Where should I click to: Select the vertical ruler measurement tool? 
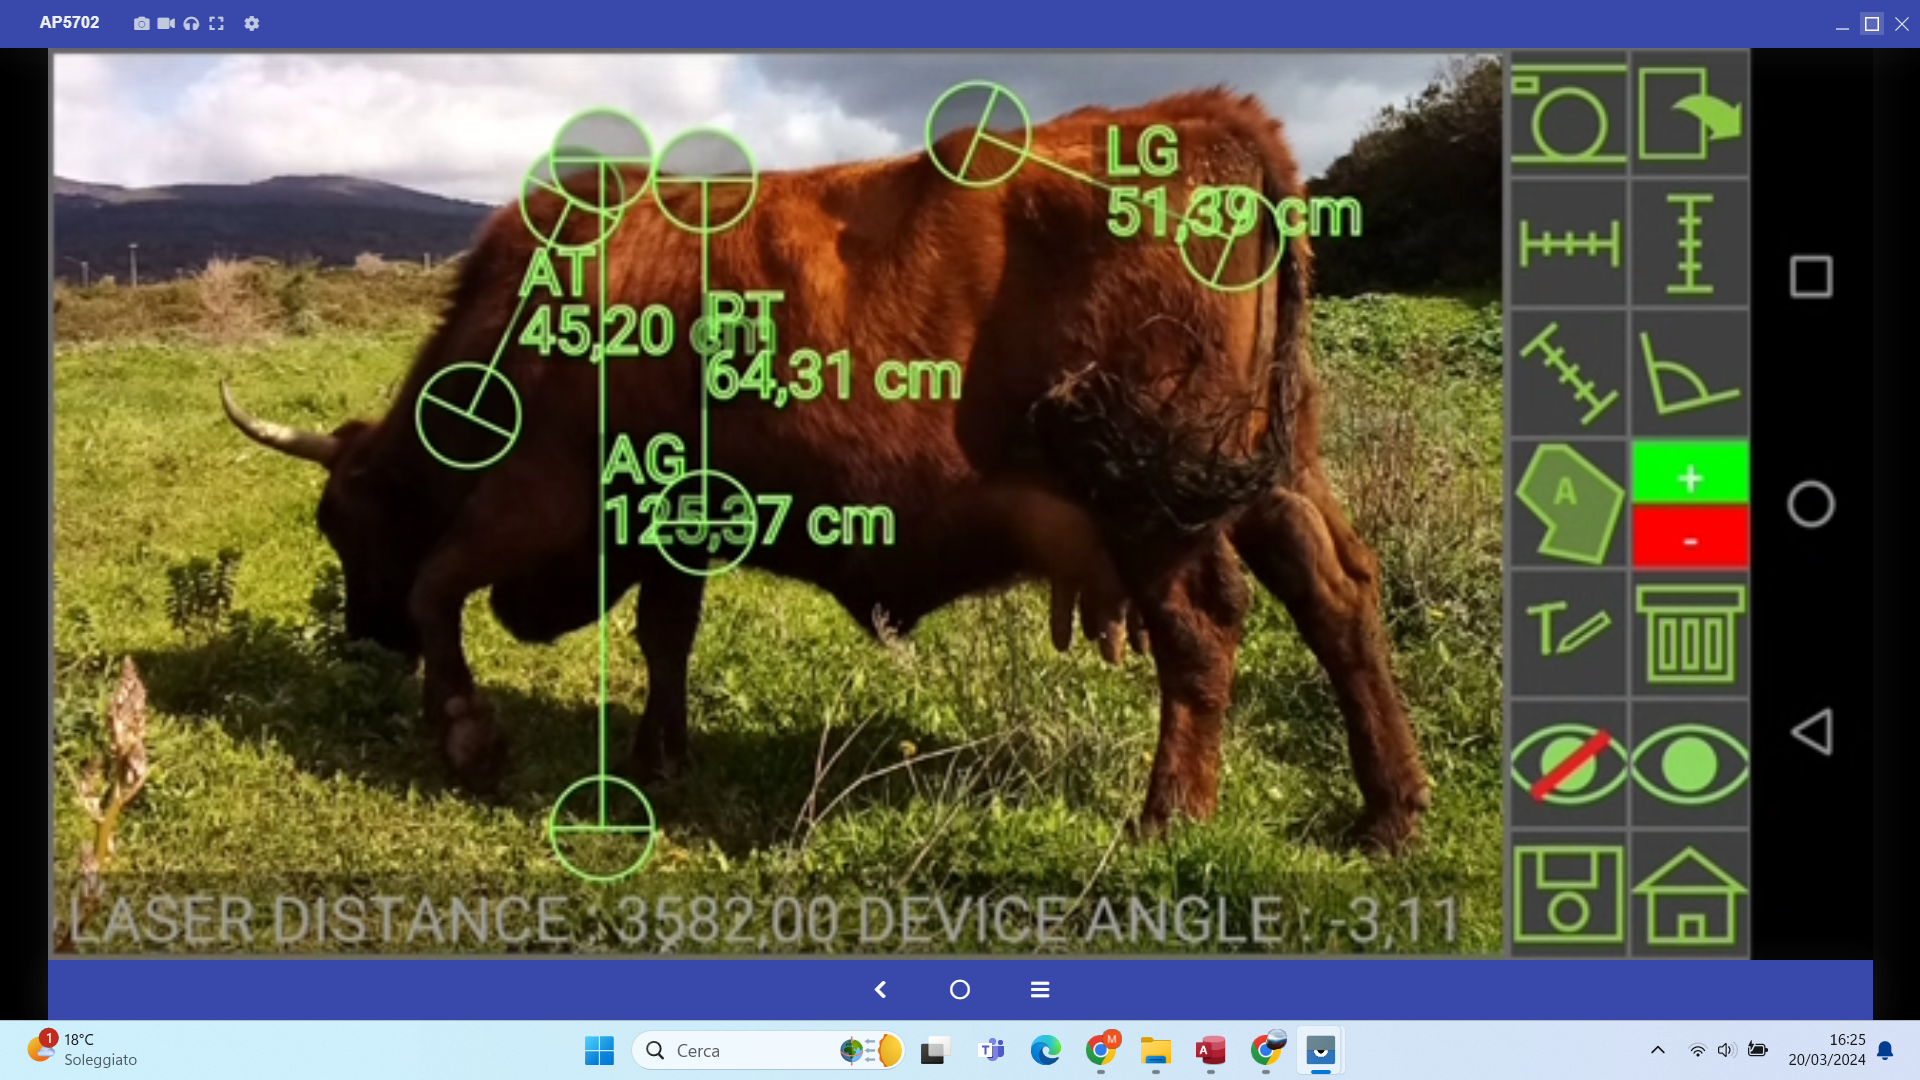click(1689, 244)
